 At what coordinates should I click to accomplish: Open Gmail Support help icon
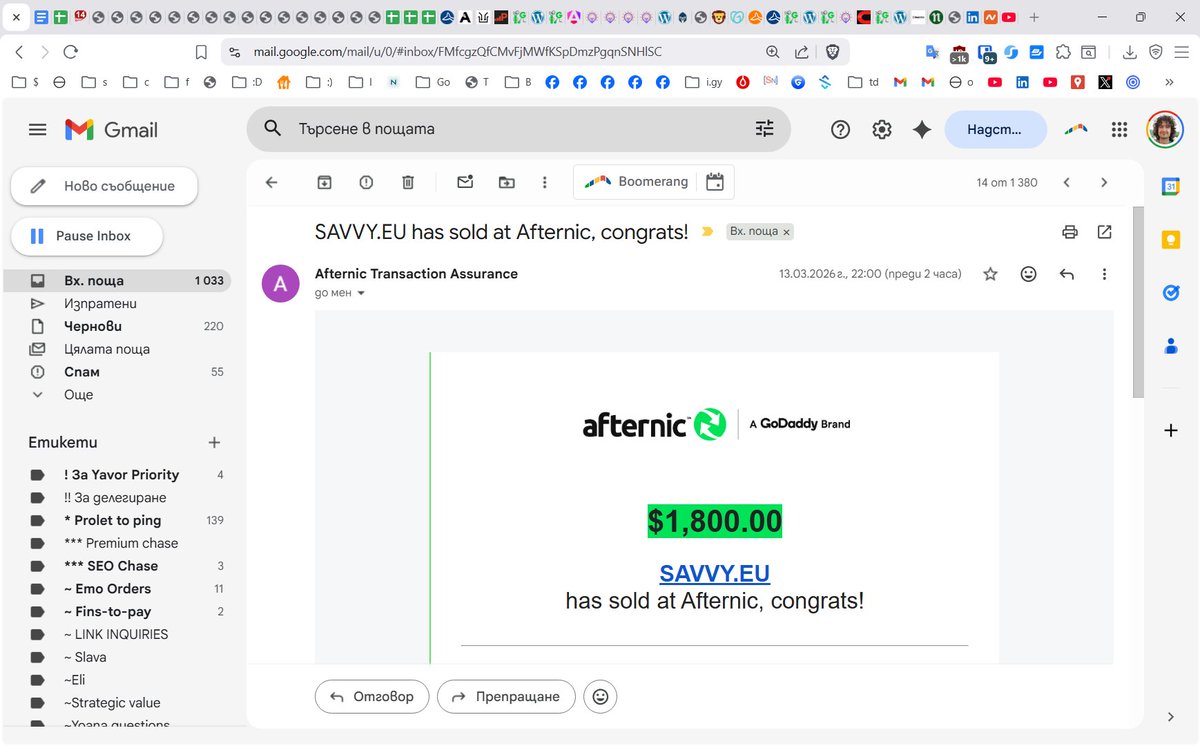(x=840, y=129)
